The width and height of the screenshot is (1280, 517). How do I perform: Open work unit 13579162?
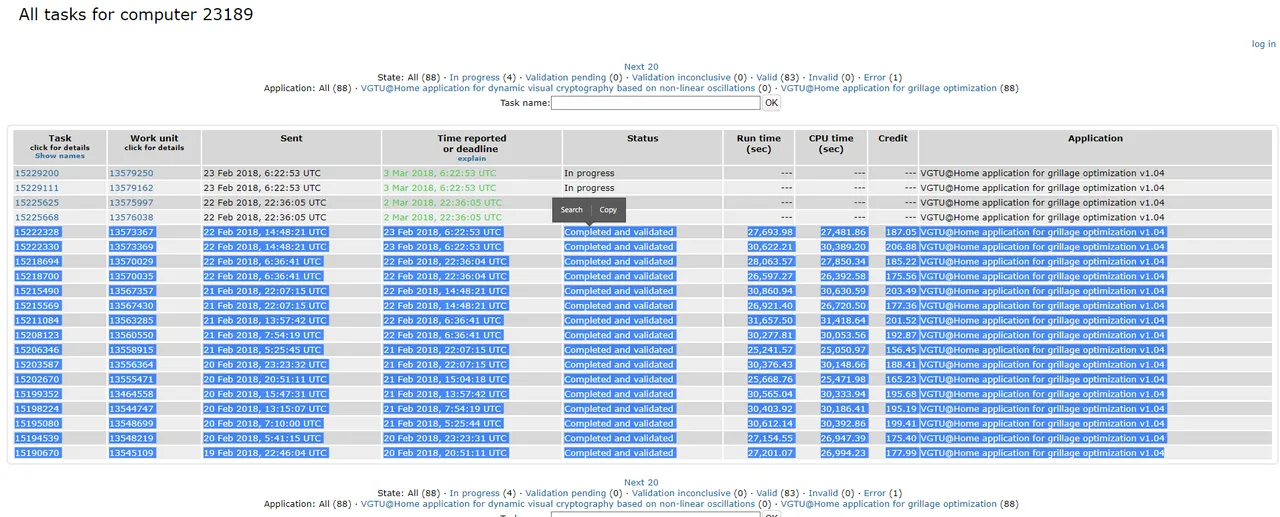coord(131,188)
